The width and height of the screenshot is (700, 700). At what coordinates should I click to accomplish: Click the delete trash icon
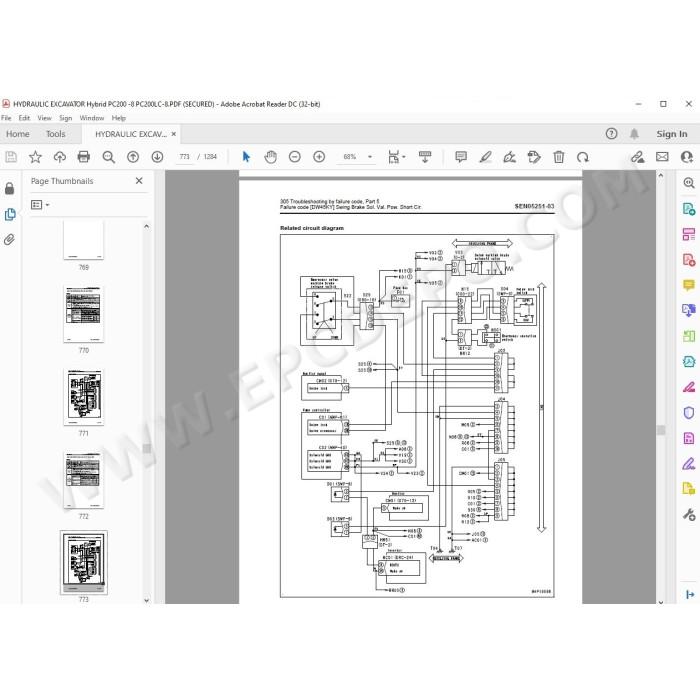coord(558,157)
